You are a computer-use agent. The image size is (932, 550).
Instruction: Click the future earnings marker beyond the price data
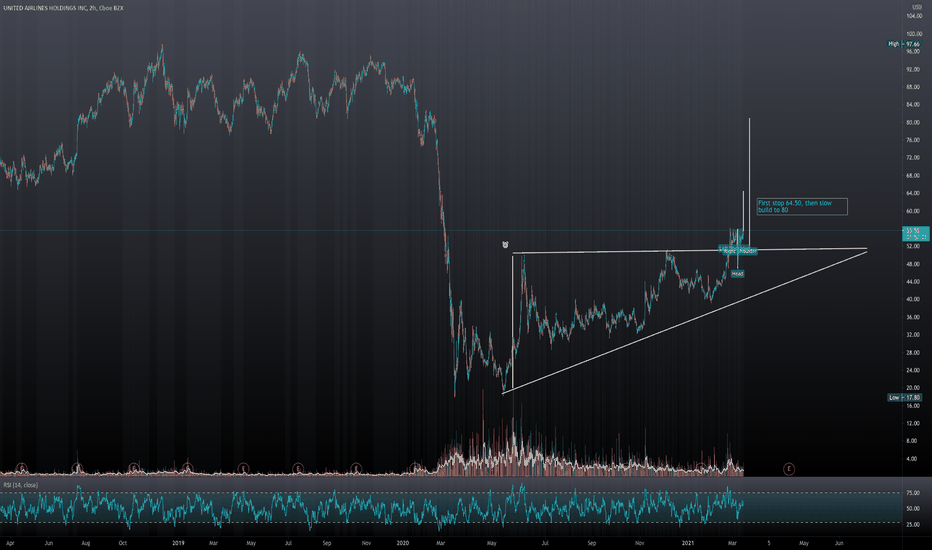[x=789, y=469]
